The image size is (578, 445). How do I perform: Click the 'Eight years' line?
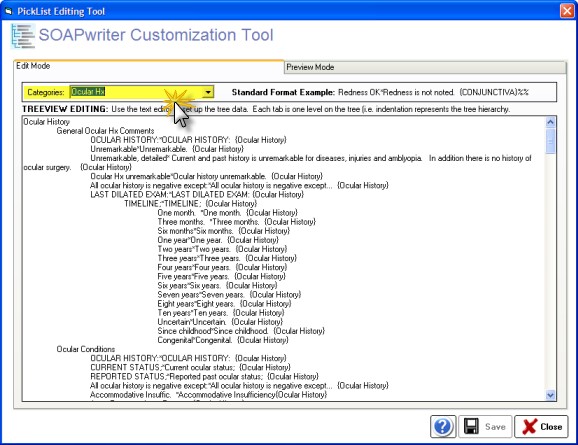click(x=224, y=304)
